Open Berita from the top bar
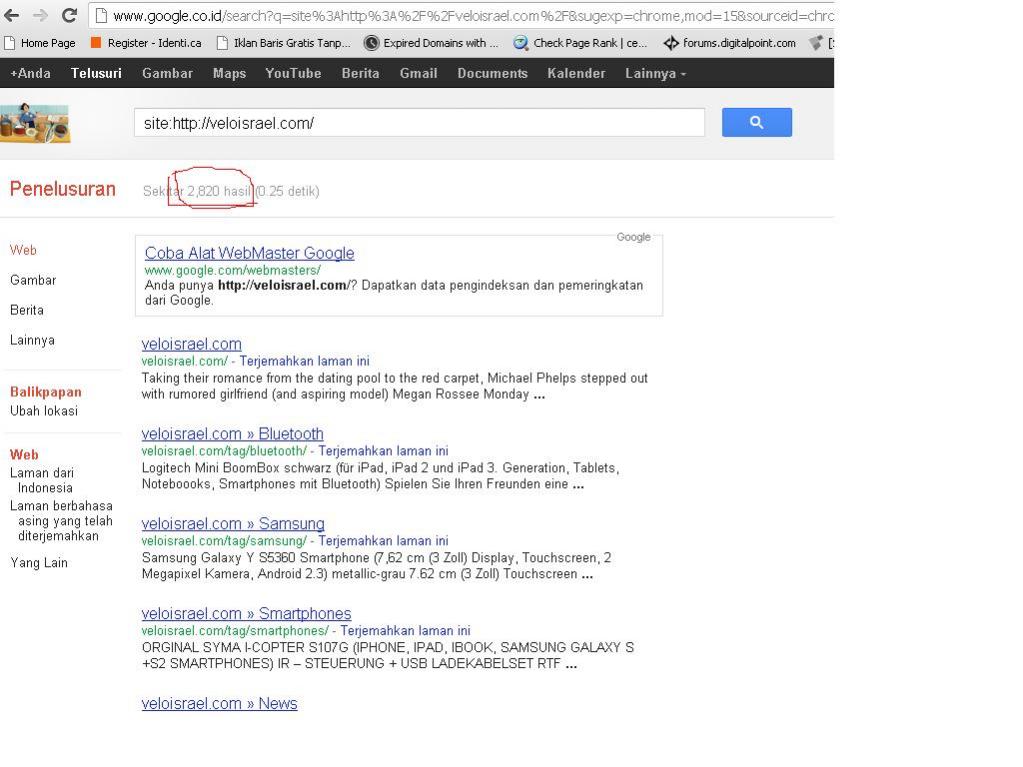 [360, 73]
